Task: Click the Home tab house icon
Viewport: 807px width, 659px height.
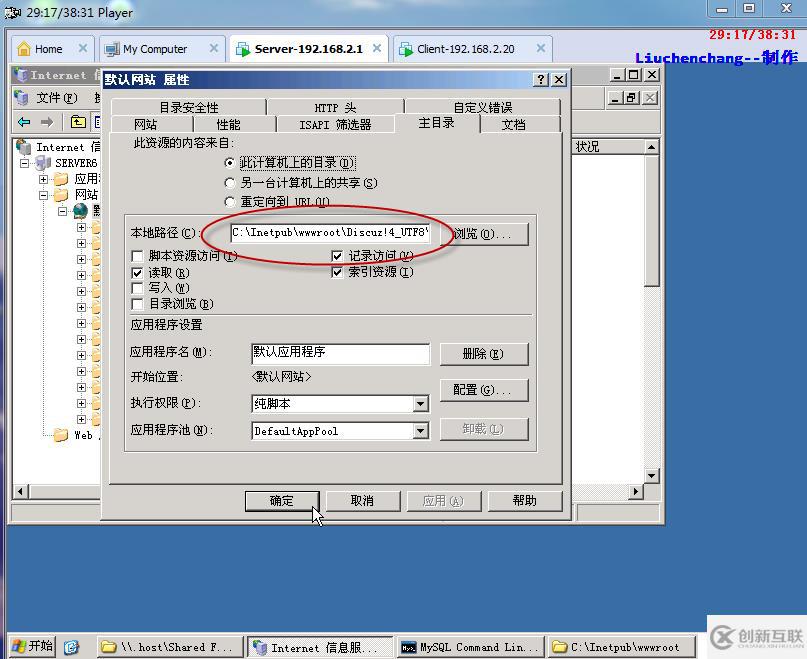Action: tap(24, 49)
